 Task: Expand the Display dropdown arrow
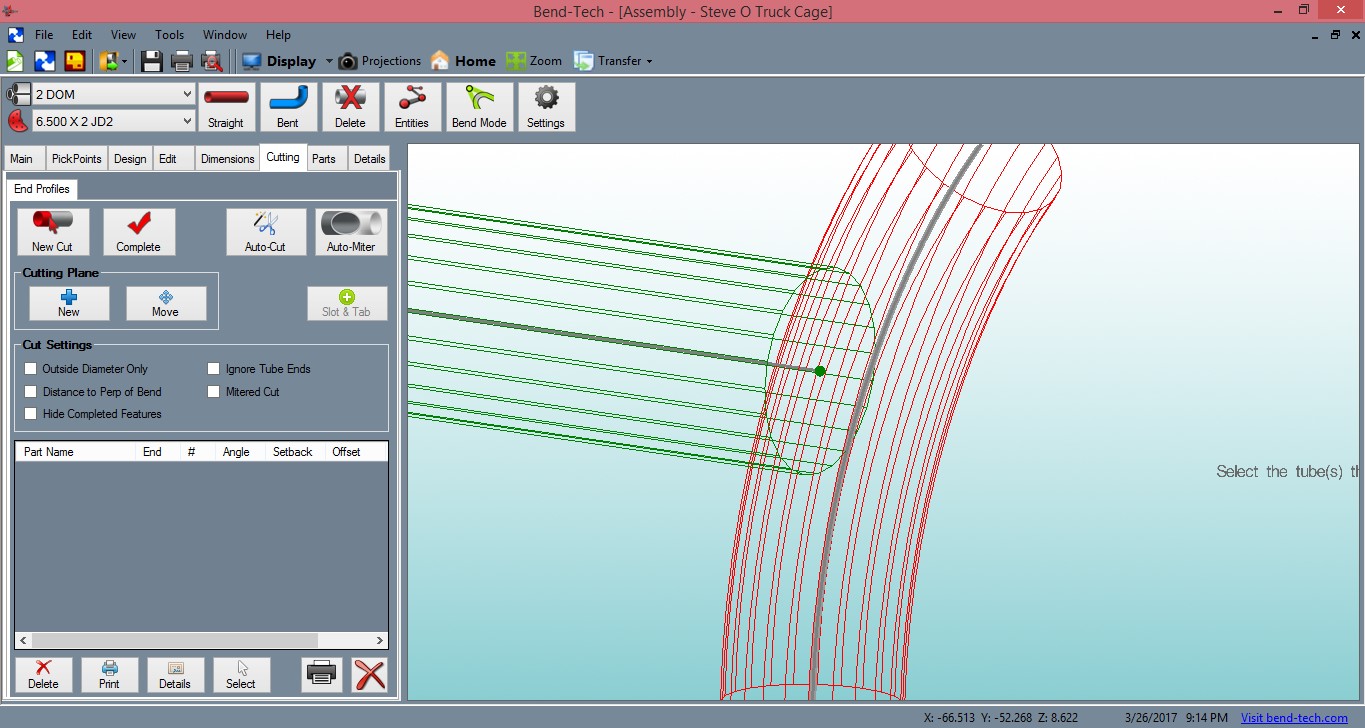point(329,62)
